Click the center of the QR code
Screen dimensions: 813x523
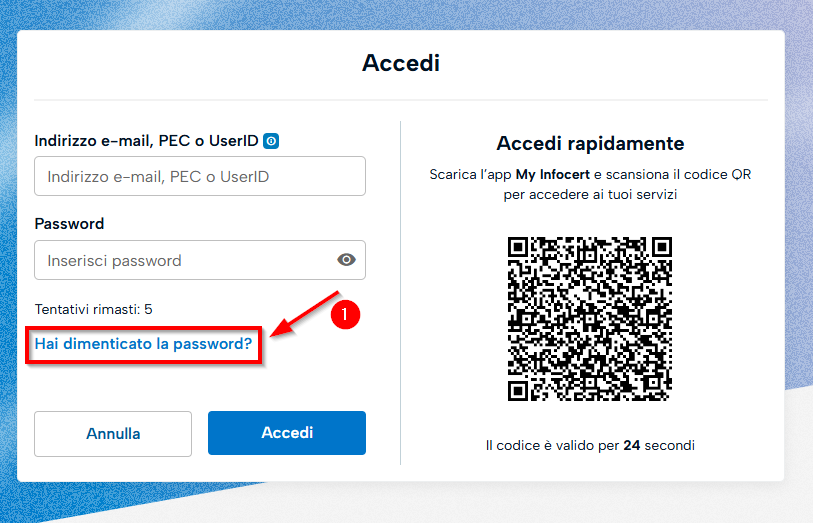coord(590,317)
